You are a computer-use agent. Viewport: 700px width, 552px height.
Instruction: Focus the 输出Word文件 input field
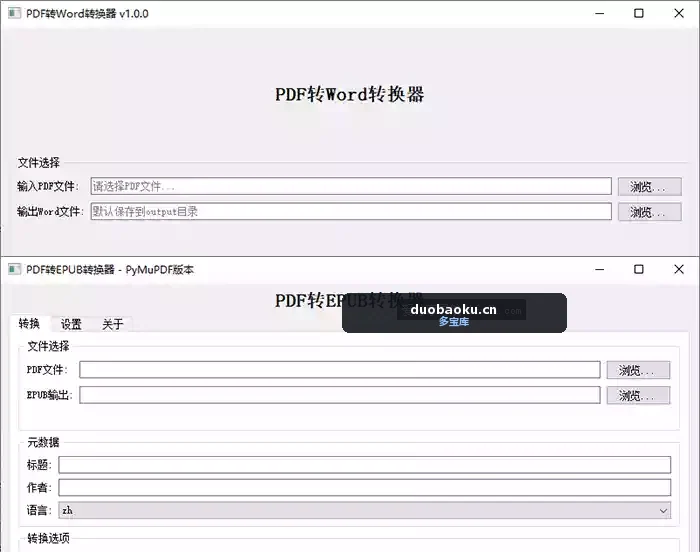tap(351, 211)
